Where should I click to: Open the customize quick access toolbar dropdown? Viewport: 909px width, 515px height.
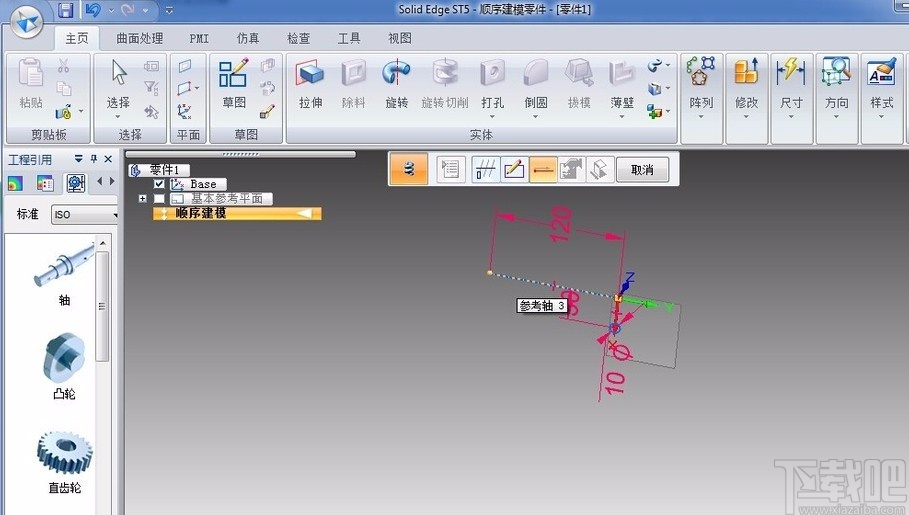click(169, 10)
